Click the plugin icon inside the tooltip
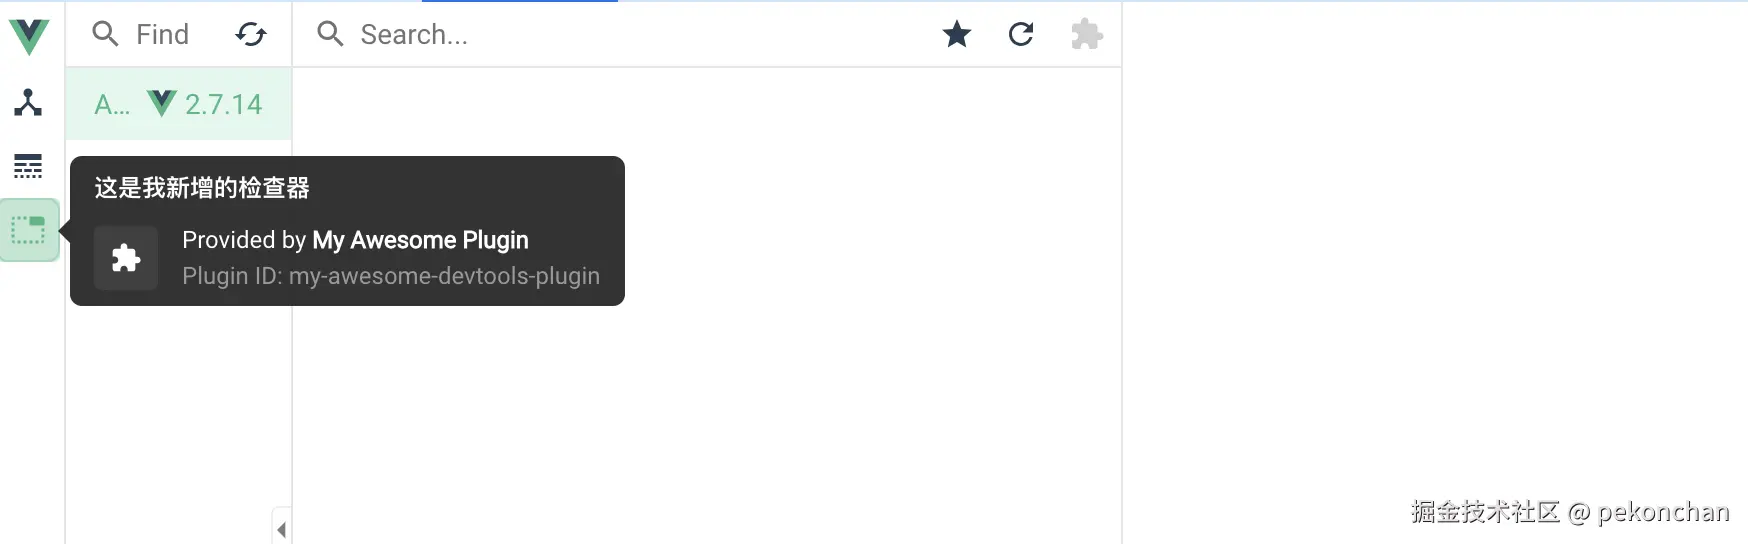 click(126, 258)
